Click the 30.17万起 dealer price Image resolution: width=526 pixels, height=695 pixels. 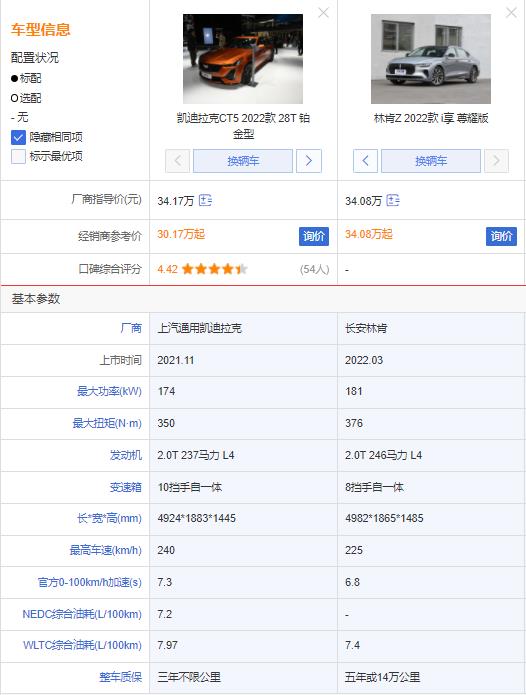coord(181,234)
